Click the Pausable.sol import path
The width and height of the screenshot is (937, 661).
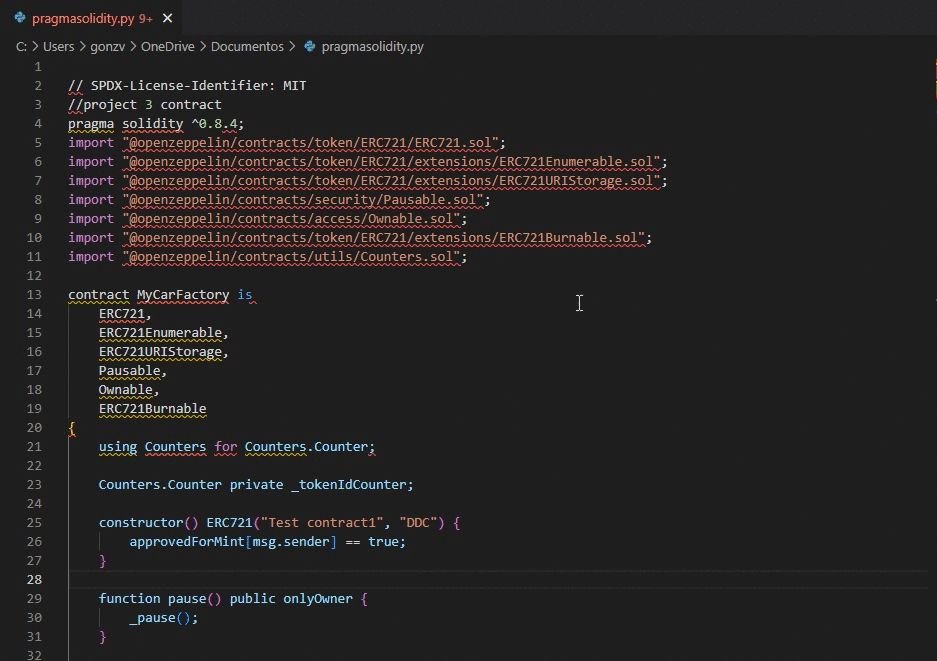[303, 200]
